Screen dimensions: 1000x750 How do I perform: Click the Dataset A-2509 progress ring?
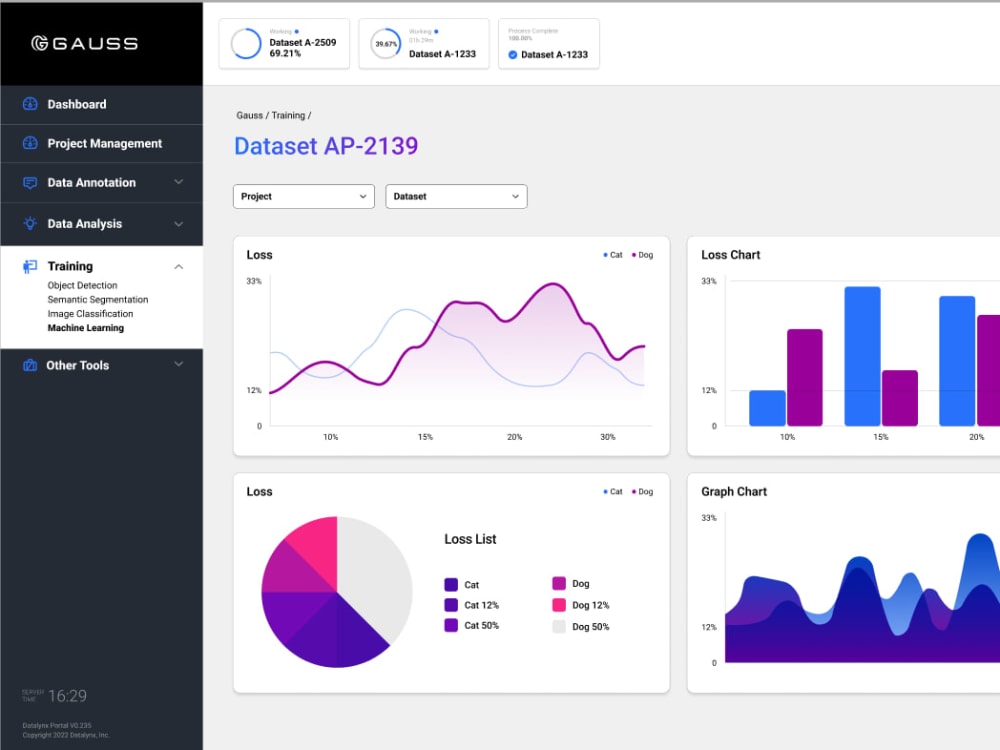point(245,44)
